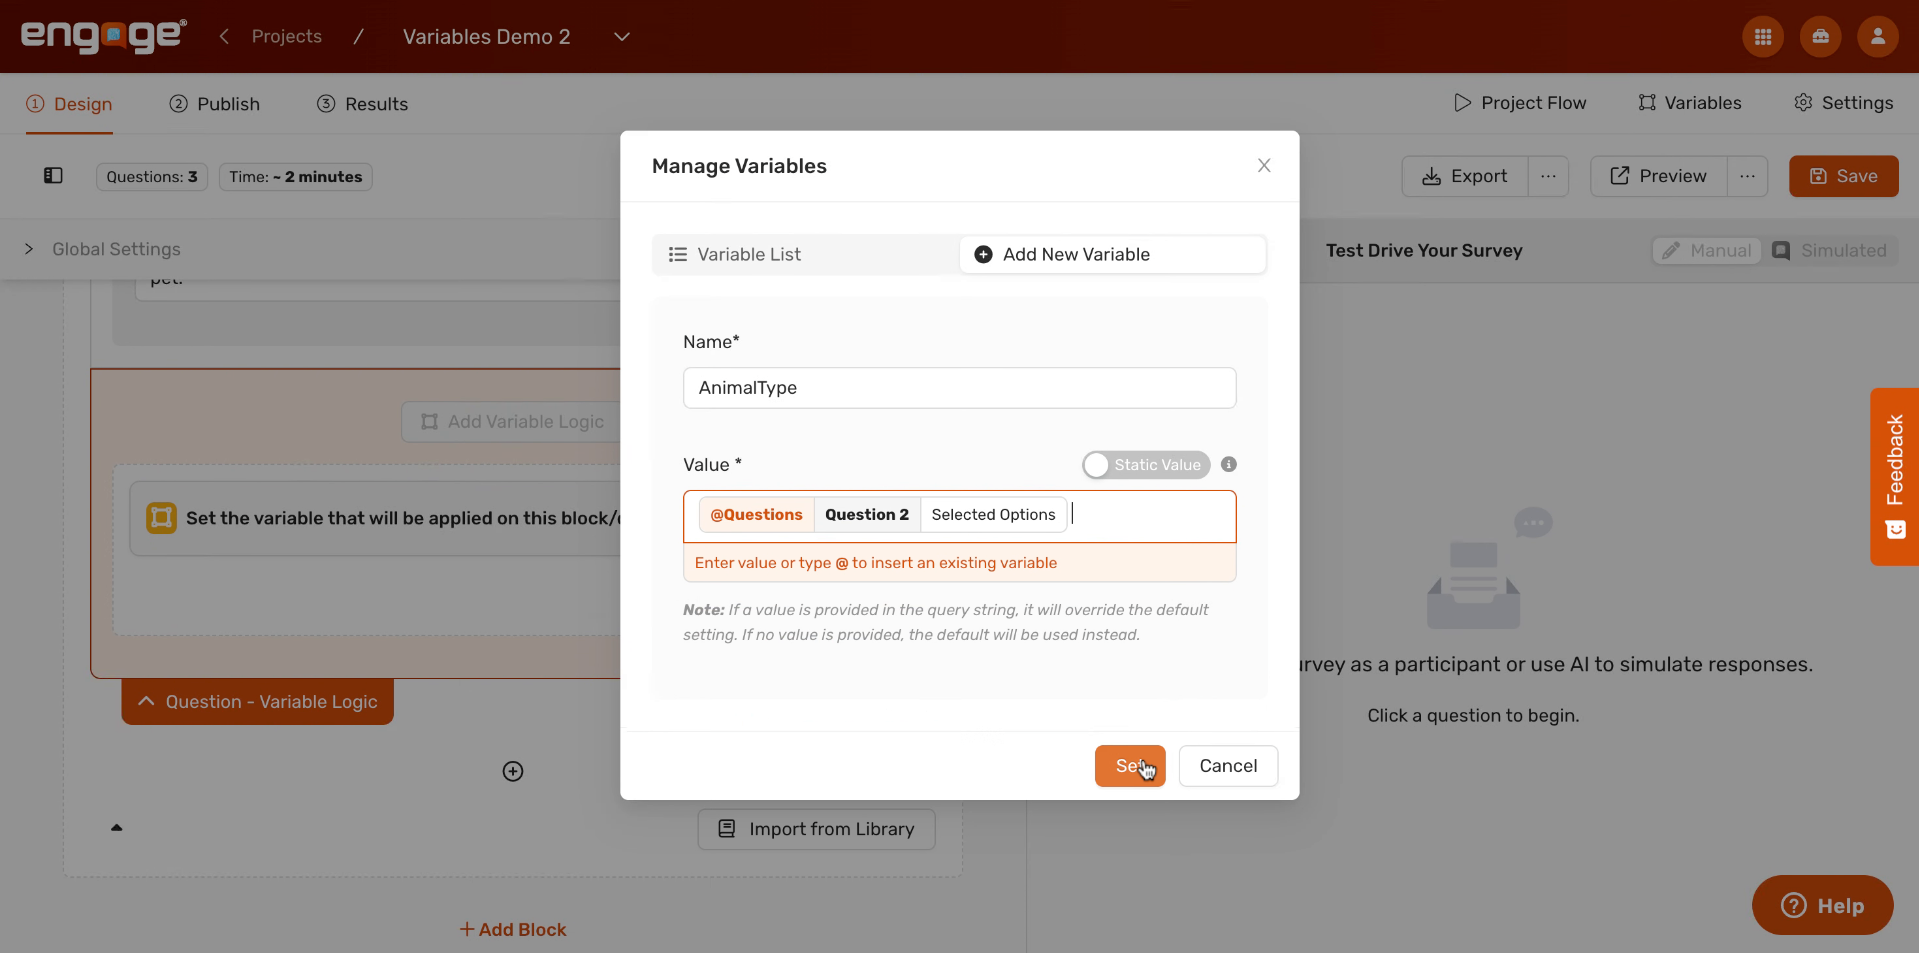Image resolution: width=1919 pixels, height=953 pixels.
Task: Click Set button in the dialog
Action: 1130,766
